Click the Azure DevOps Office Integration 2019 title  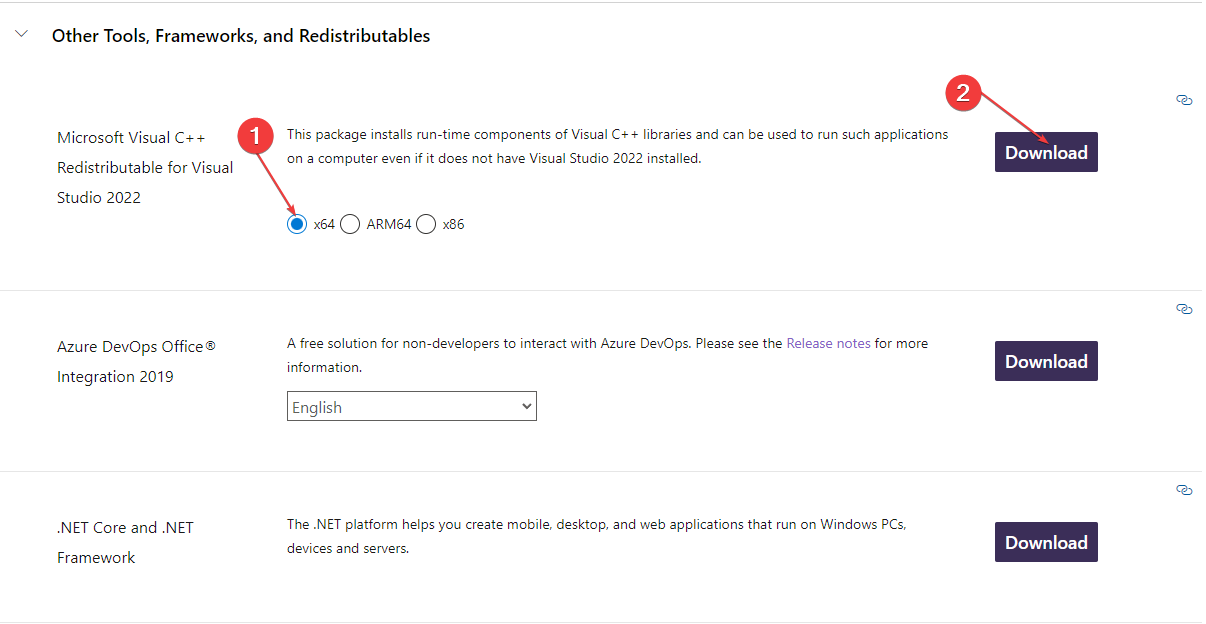pyautogui.click(x=136, y=361)
